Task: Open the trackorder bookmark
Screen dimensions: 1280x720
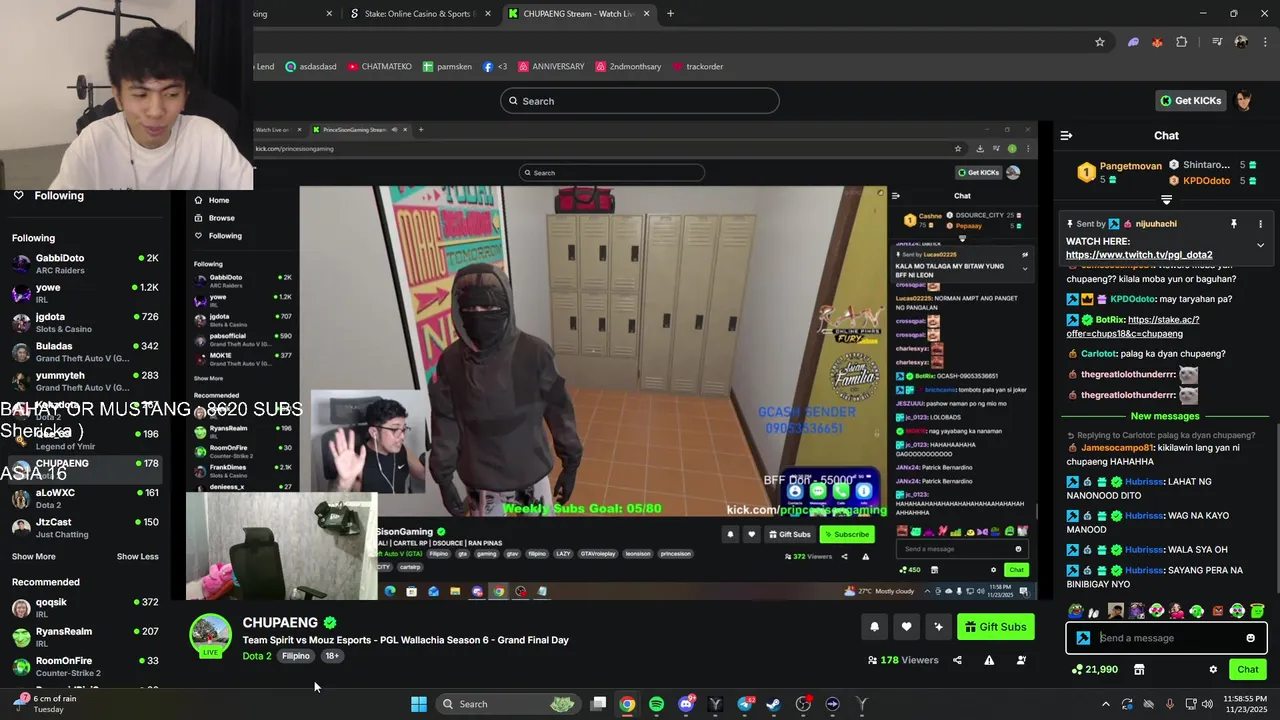Action: [x=697, y=67]
